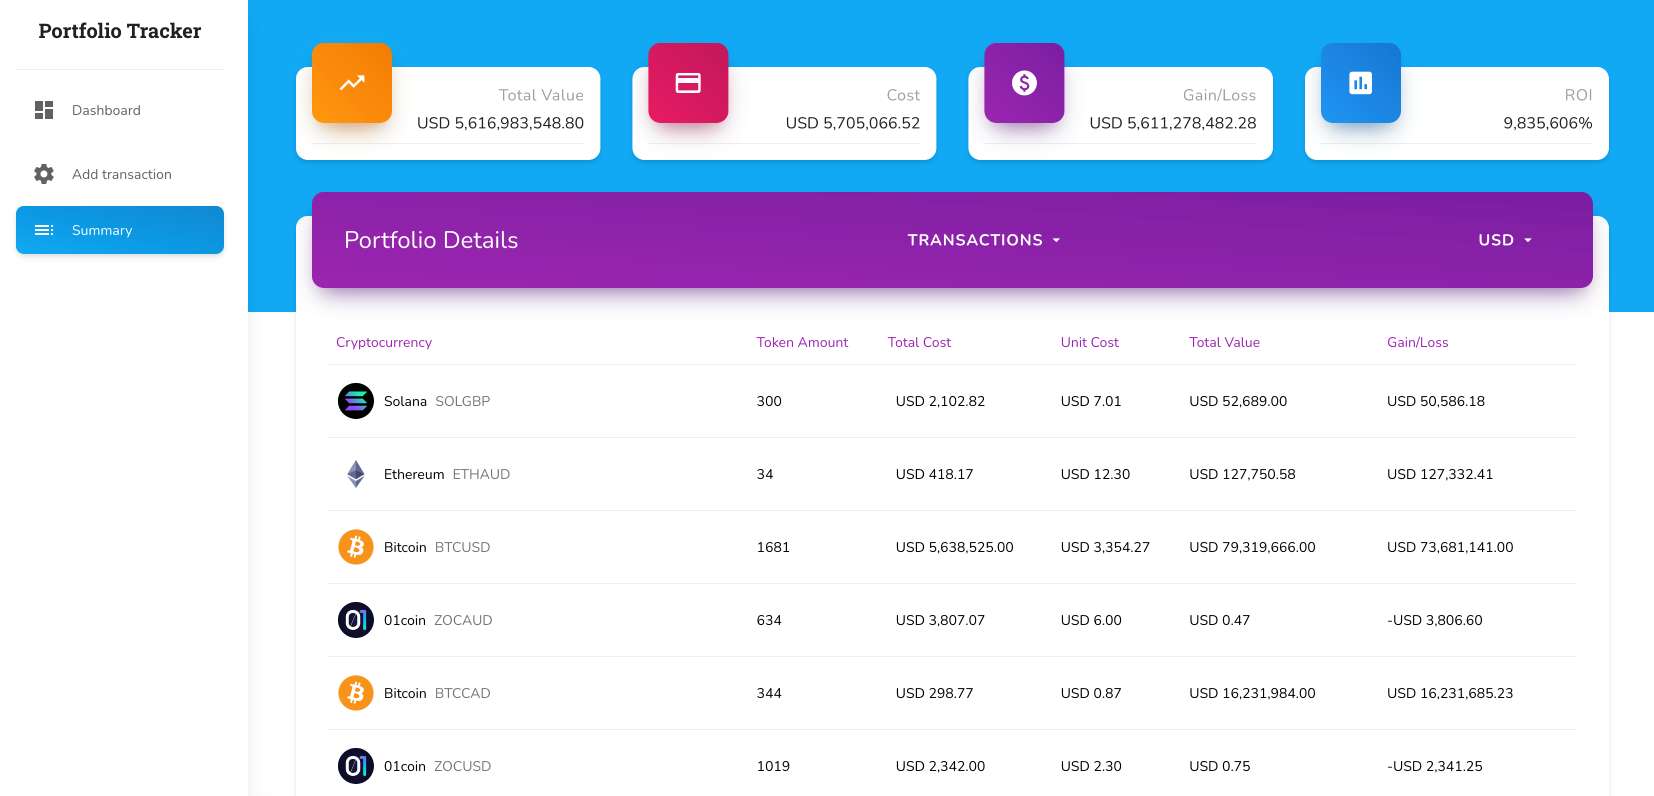The height and width of the screenshot is (796, 1654).
Task: Select the 01coin ZOCUSD table row
Action: click(950, 766)
